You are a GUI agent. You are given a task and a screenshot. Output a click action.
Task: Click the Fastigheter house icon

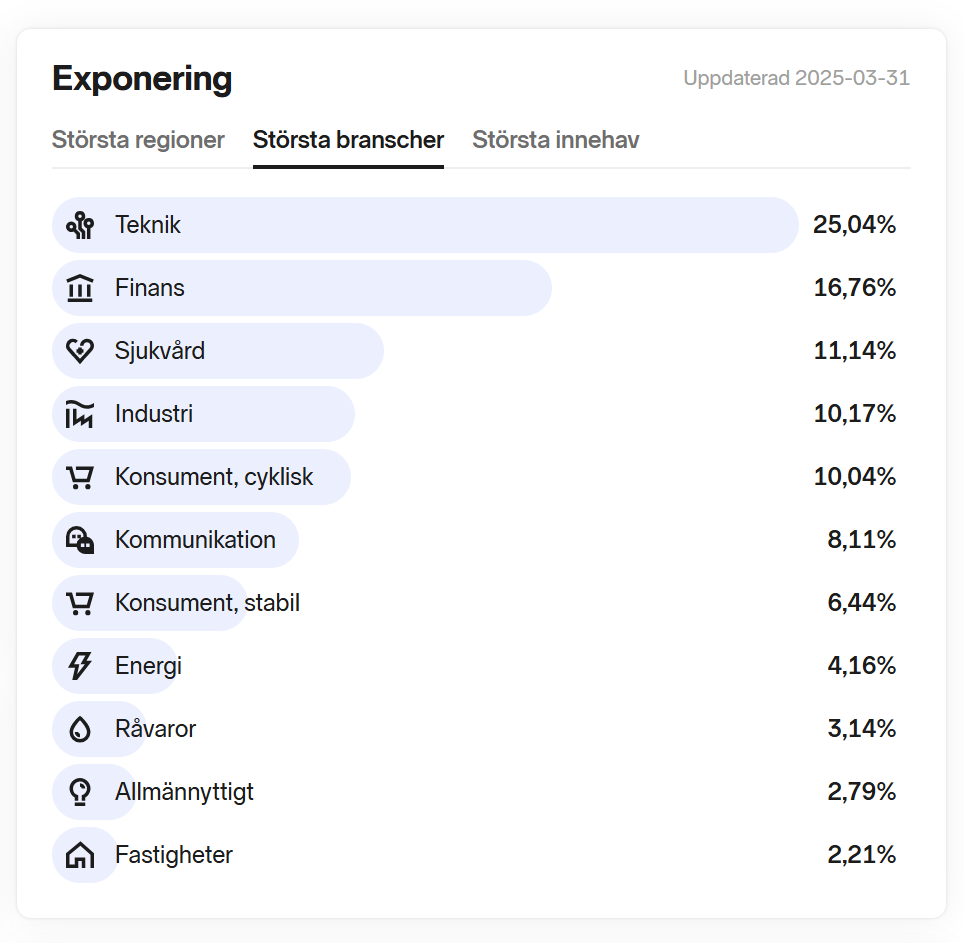(x=80, y=855)
